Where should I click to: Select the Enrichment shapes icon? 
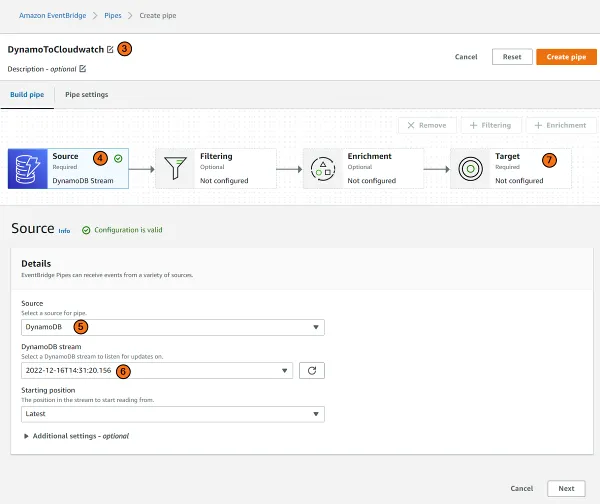(322, 169)
